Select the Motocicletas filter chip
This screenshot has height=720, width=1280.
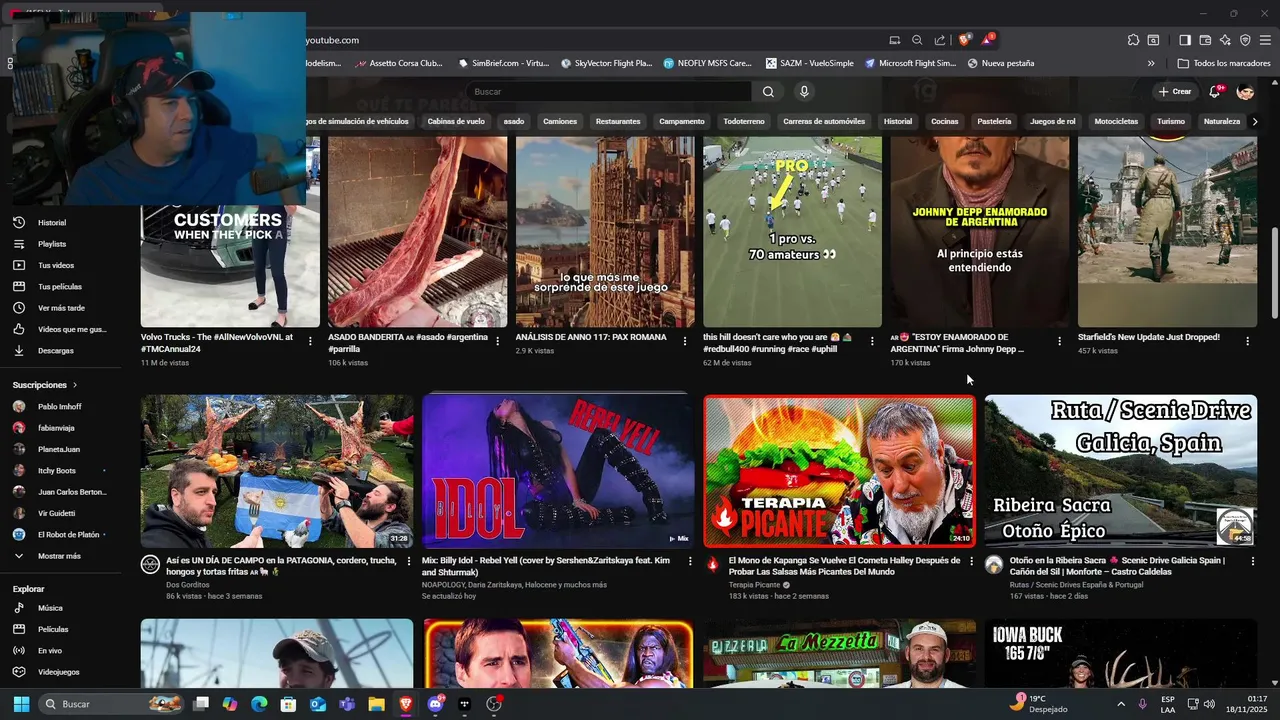(1116, 121)
